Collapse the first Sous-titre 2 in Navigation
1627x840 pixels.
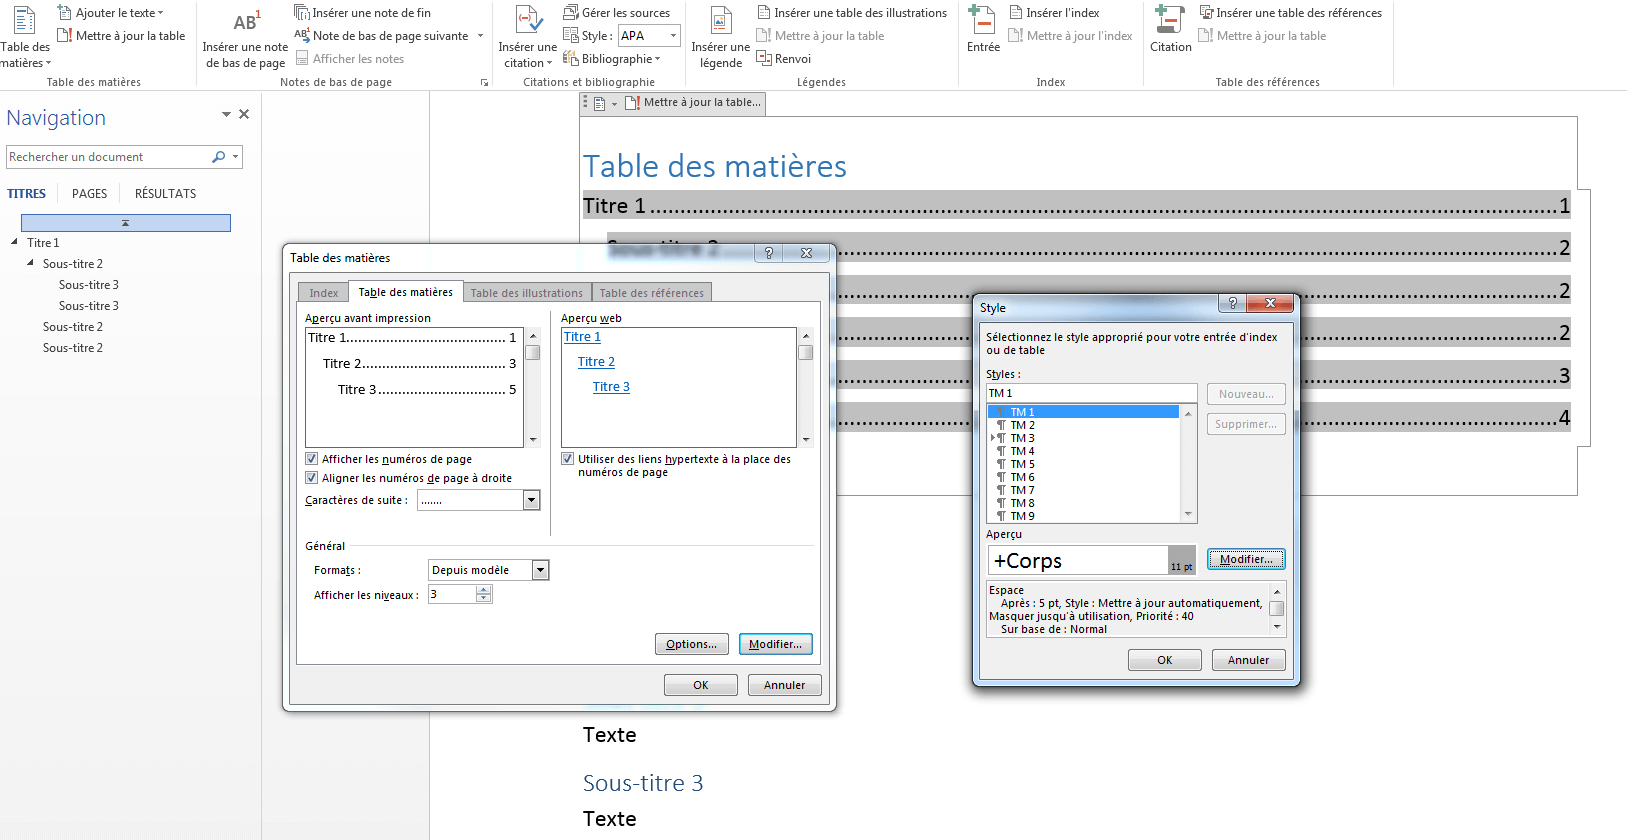click(31, 263)
